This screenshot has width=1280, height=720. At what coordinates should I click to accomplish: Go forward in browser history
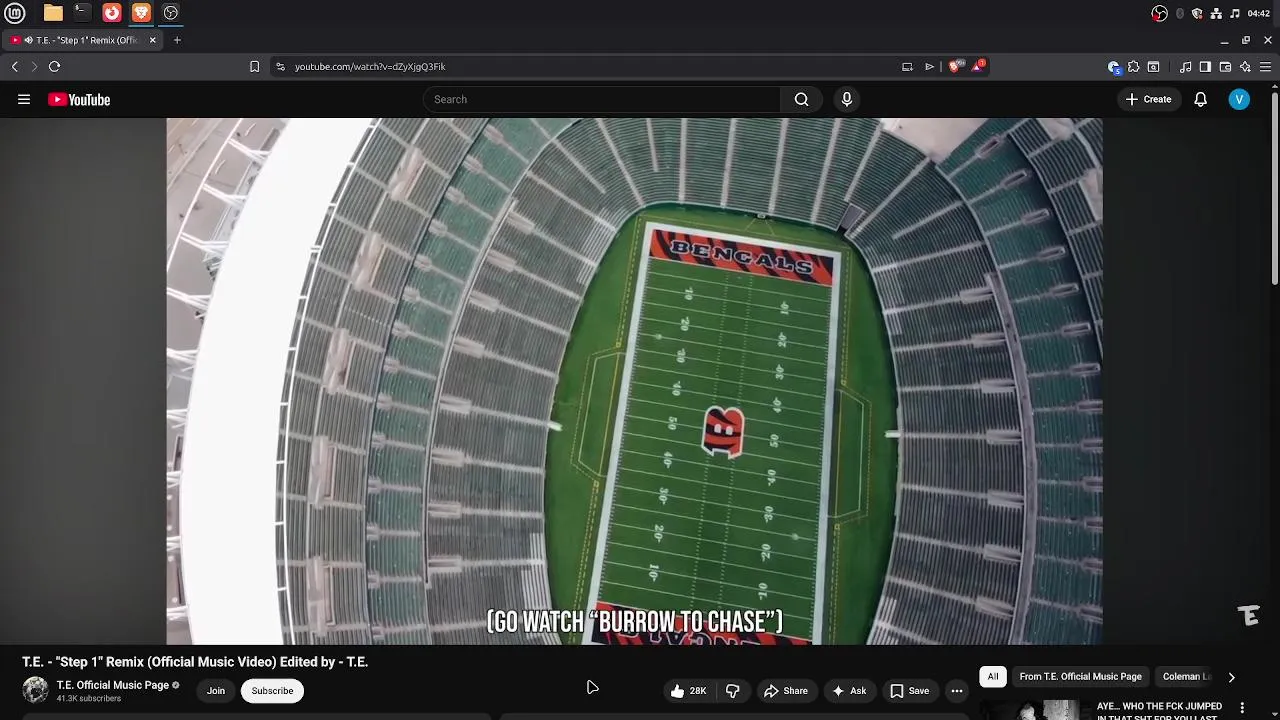34,67
